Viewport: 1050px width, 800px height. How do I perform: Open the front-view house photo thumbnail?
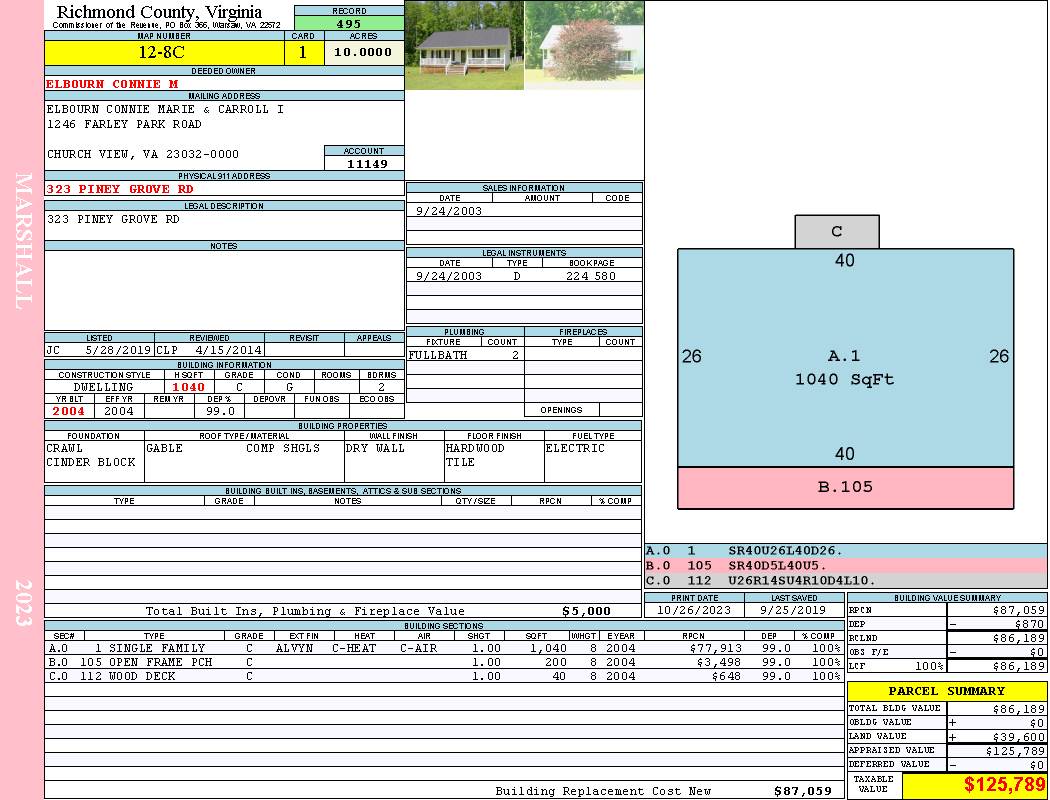(464, 45)
